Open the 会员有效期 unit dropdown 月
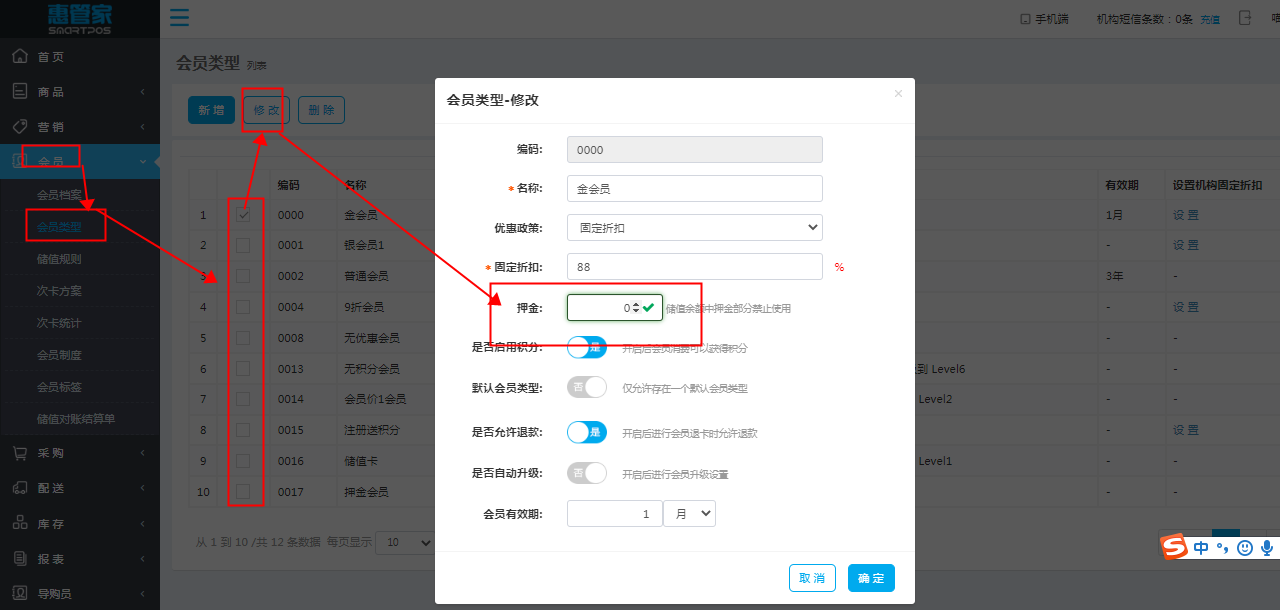The image size is (1280, 610). 690,513
